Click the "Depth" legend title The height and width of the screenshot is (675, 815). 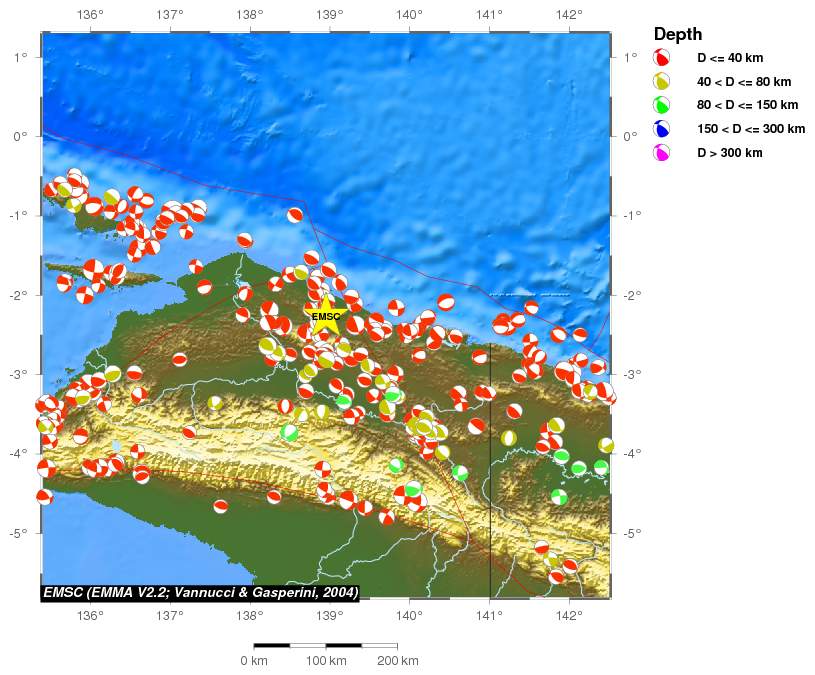[677, 34]
